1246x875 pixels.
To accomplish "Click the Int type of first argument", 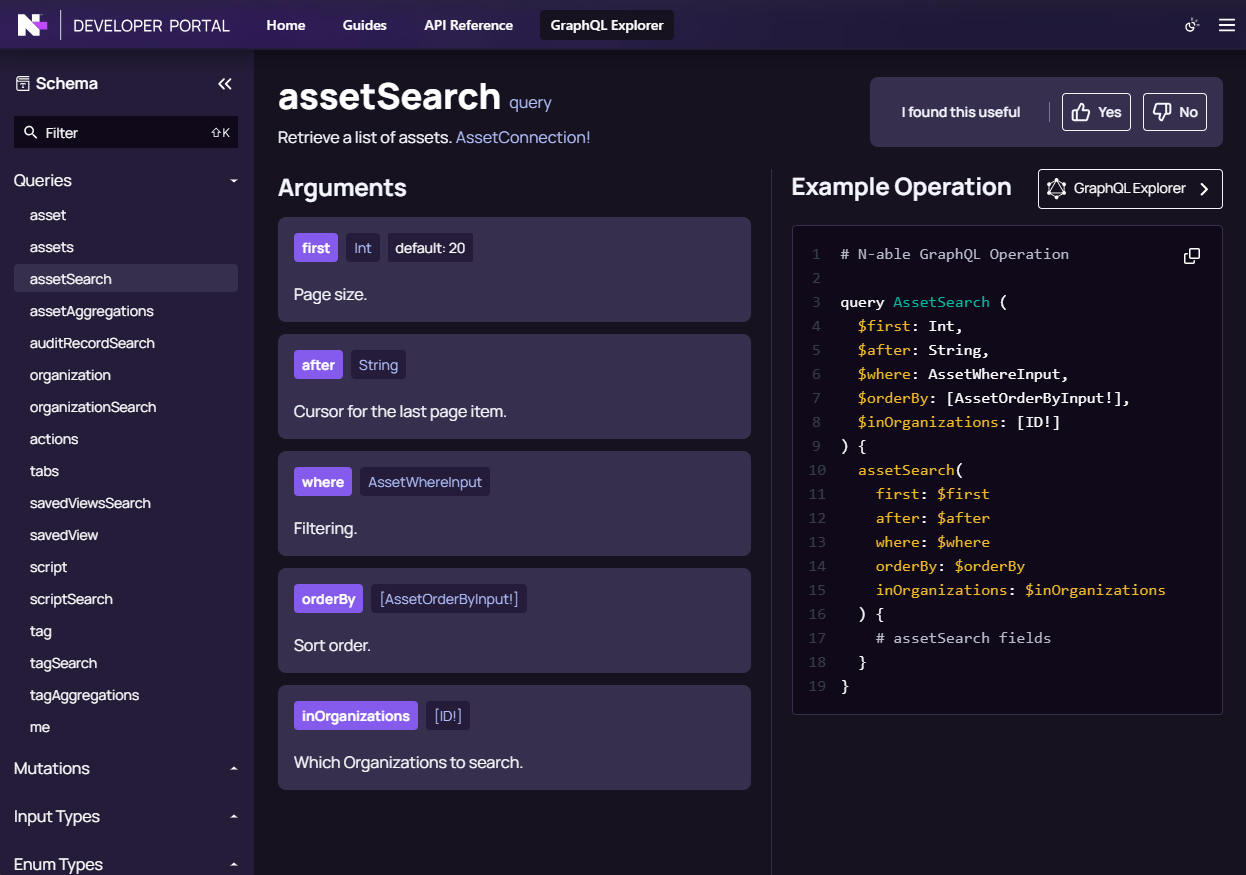I will [363, 248].
